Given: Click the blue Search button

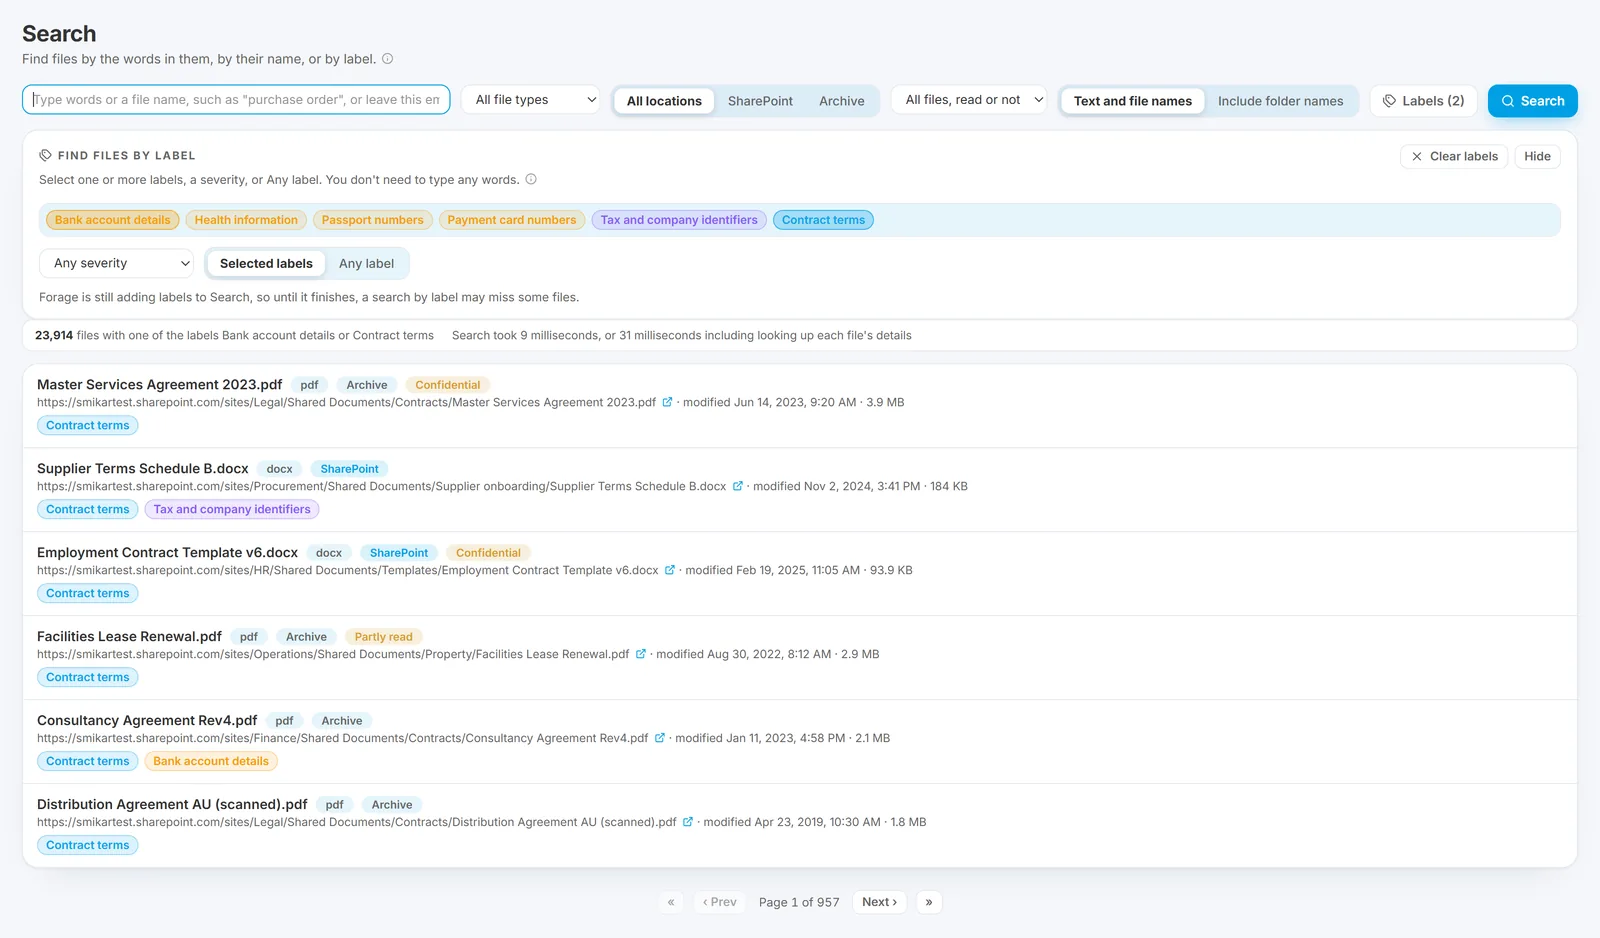Looking at the screenshot, I should pos(1533,101).
